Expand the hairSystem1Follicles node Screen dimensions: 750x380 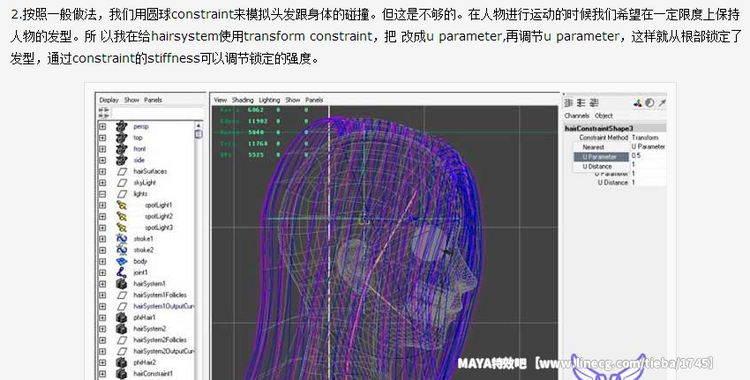pos(102,295)
